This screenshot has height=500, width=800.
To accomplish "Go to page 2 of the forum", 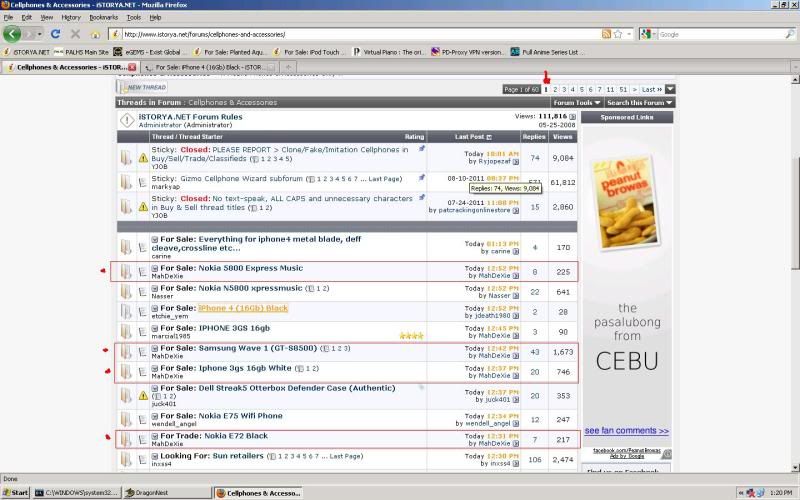I will click(556, 89).
